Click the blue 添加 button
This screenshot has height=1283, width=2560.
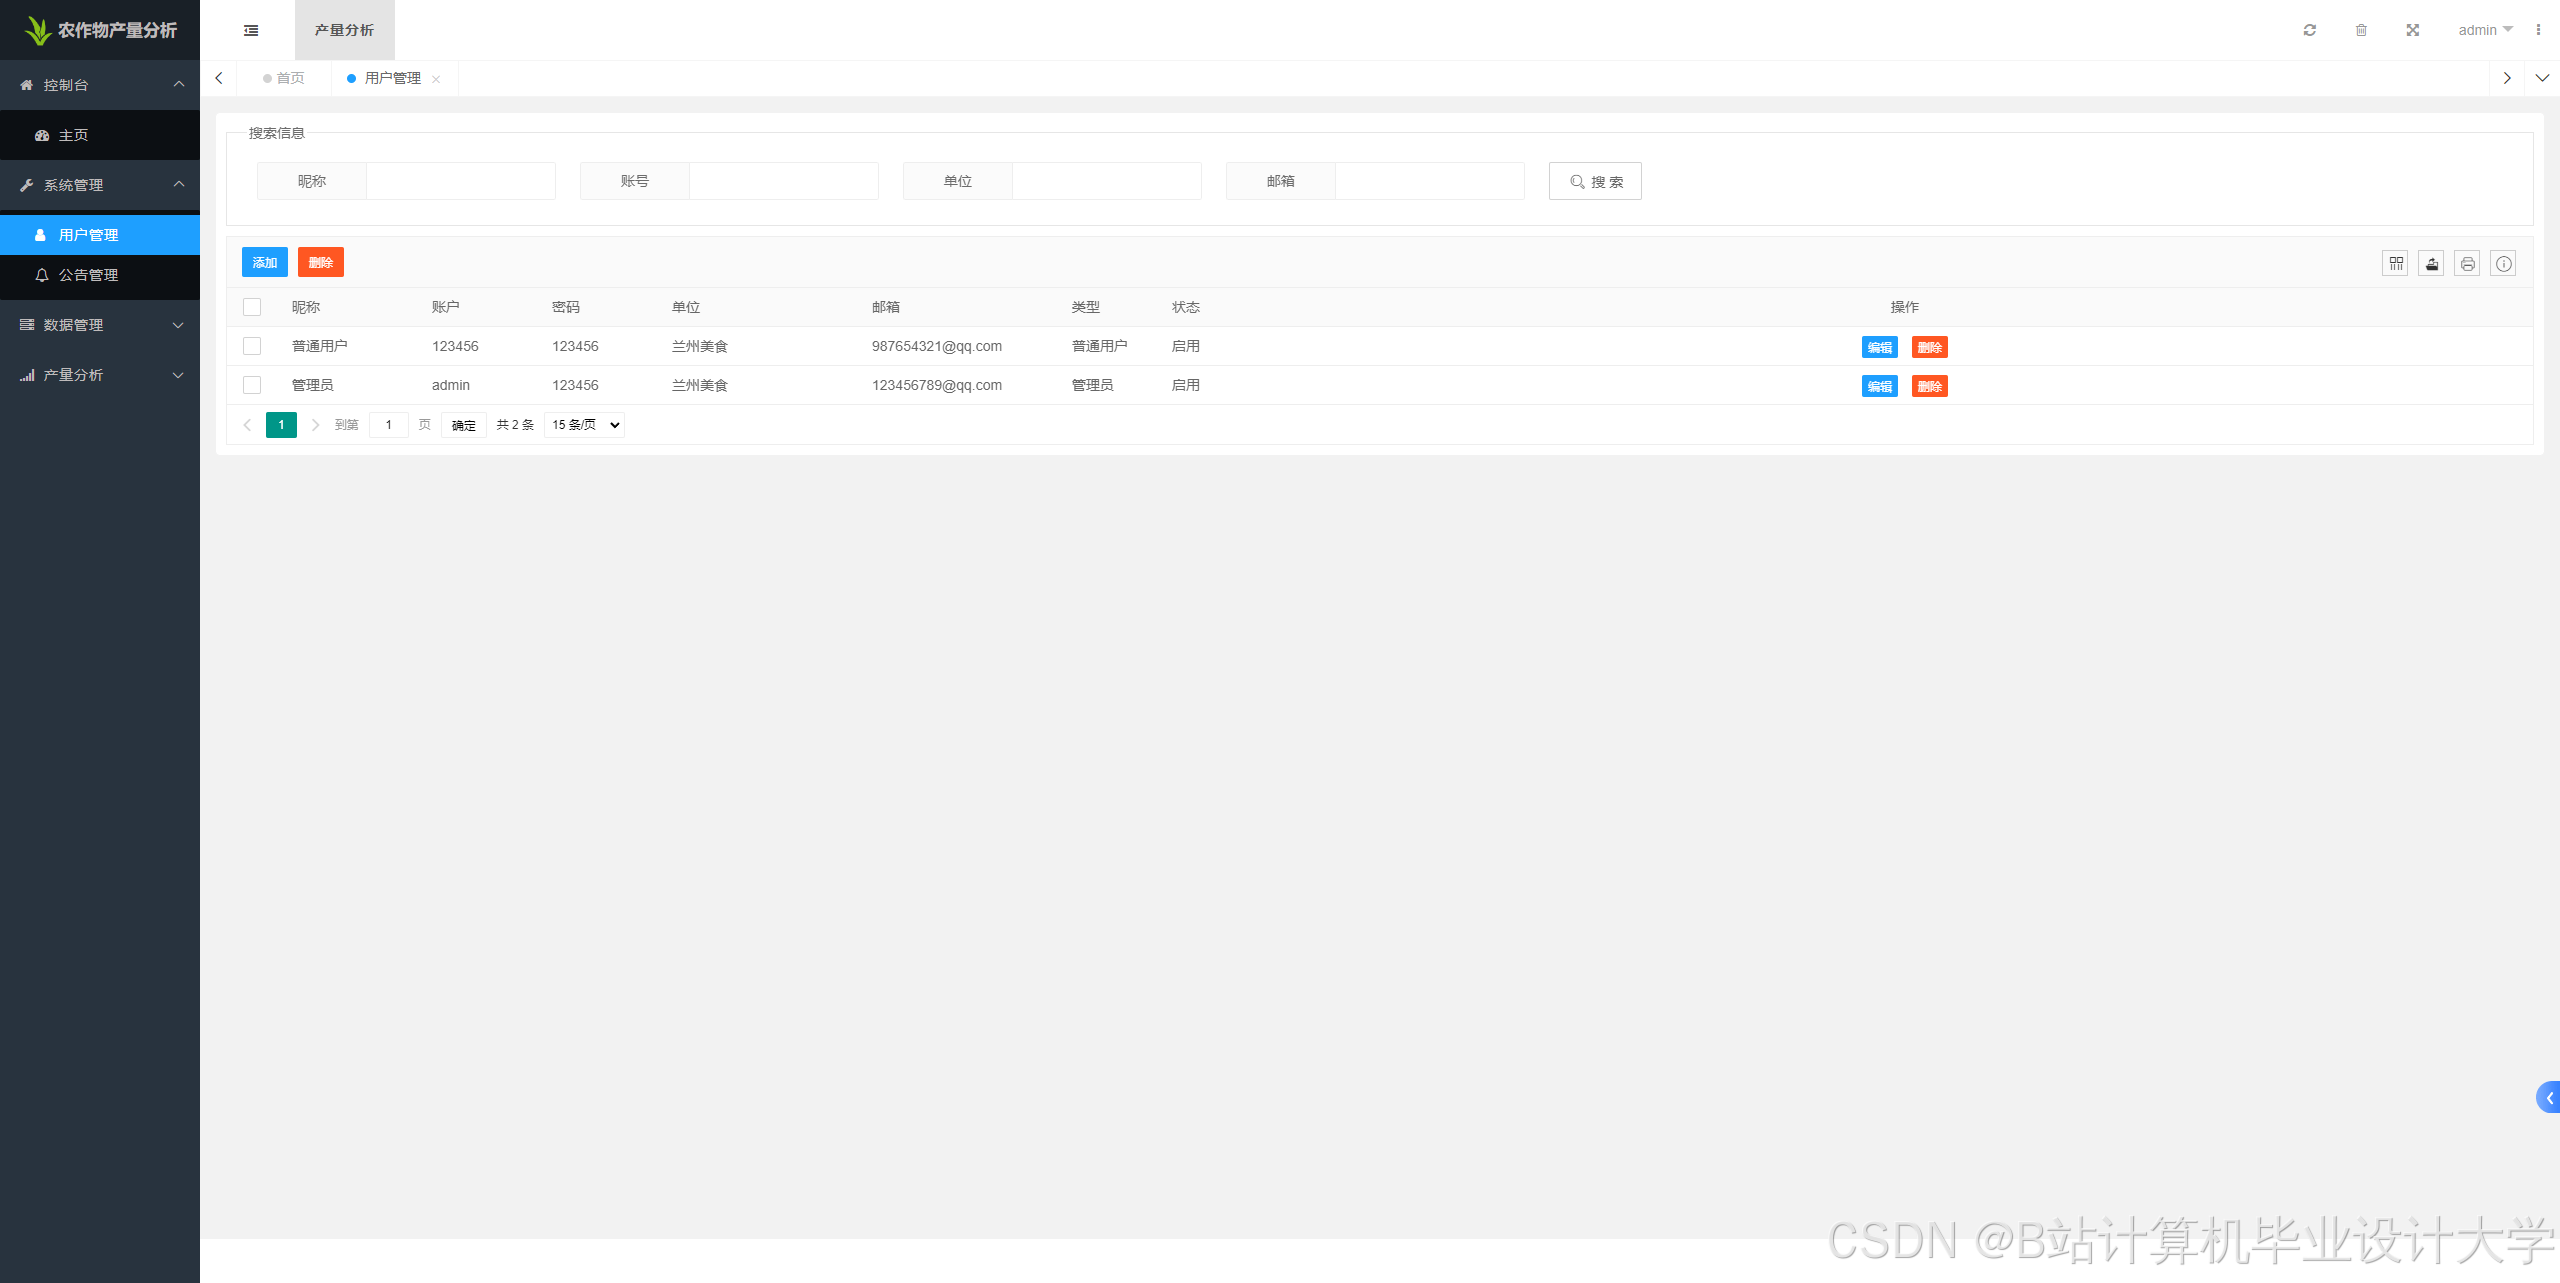pos(265,262)
